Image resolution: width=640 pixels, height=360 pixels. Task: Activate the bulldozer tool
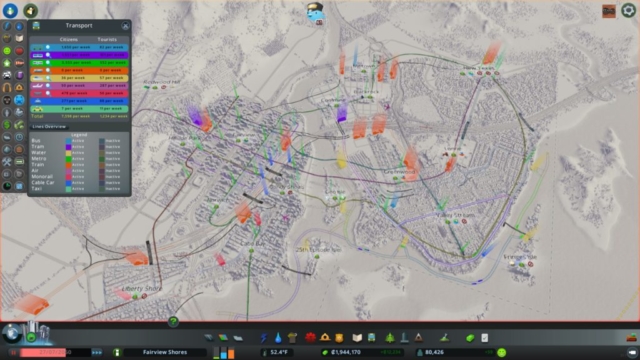(631, 338)
